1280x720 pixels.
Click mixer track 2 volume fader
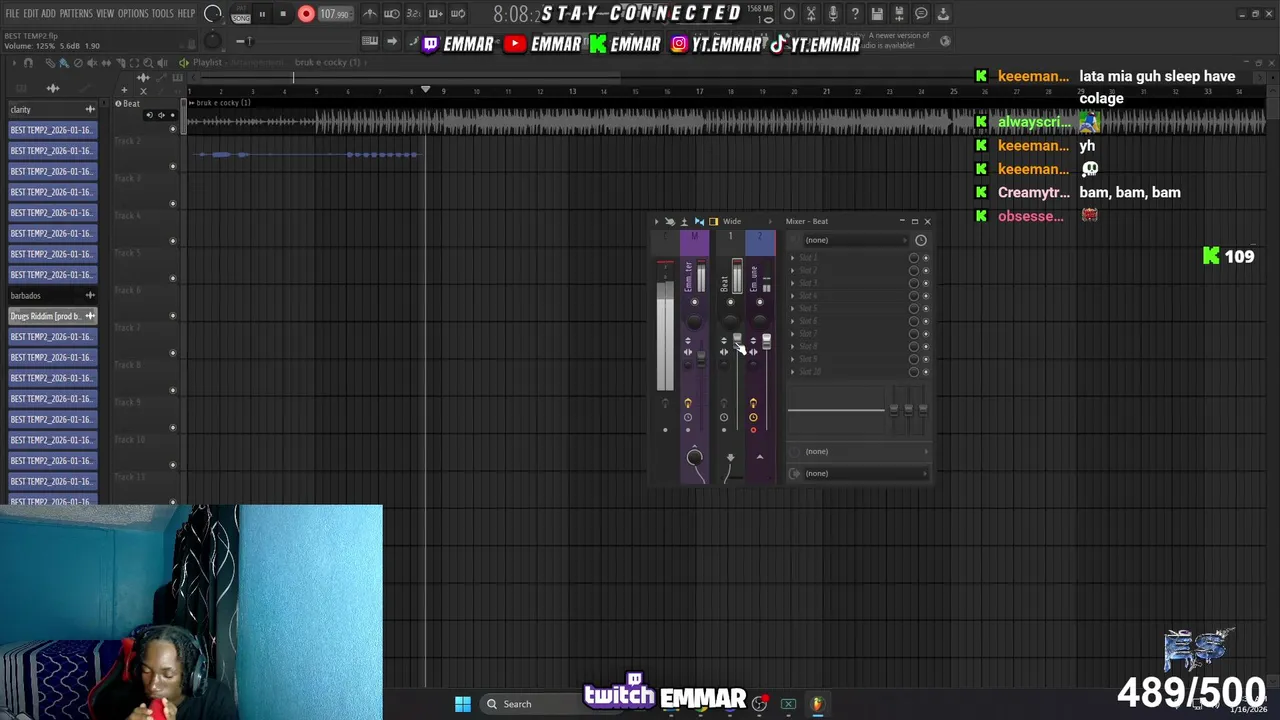766,342
